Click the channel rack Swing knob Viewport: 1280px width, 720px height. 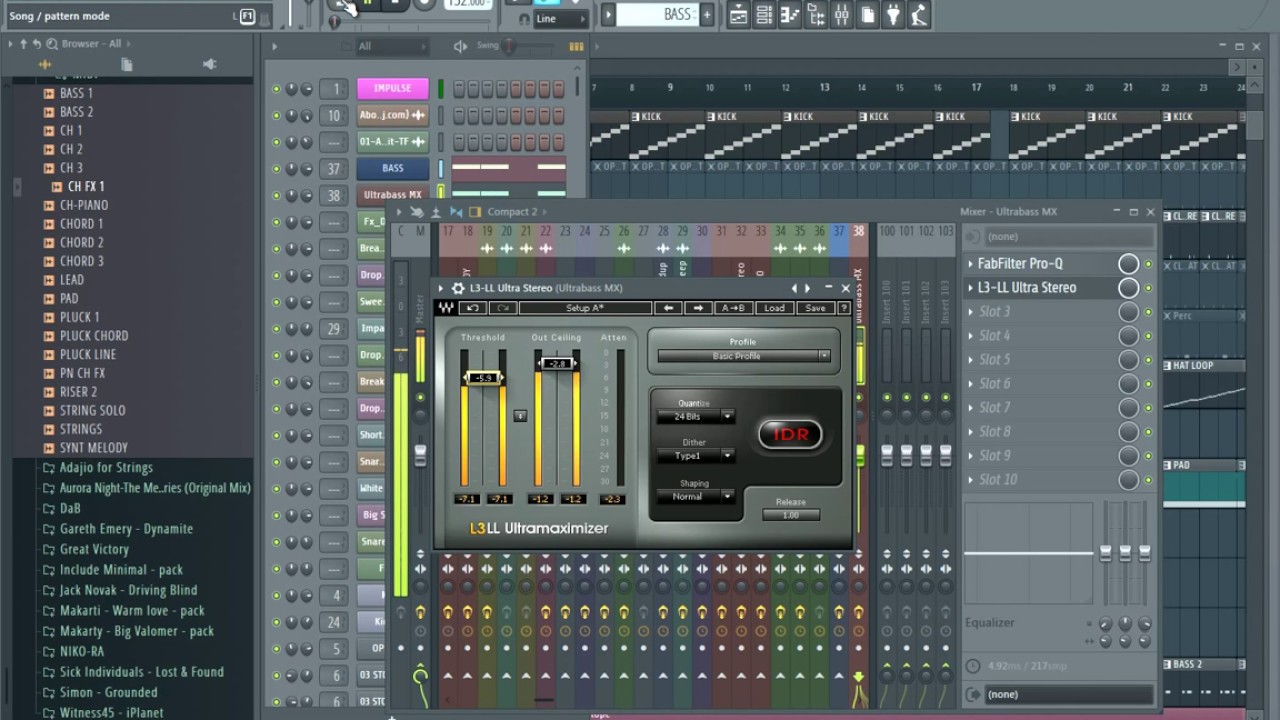click(509, 46)
